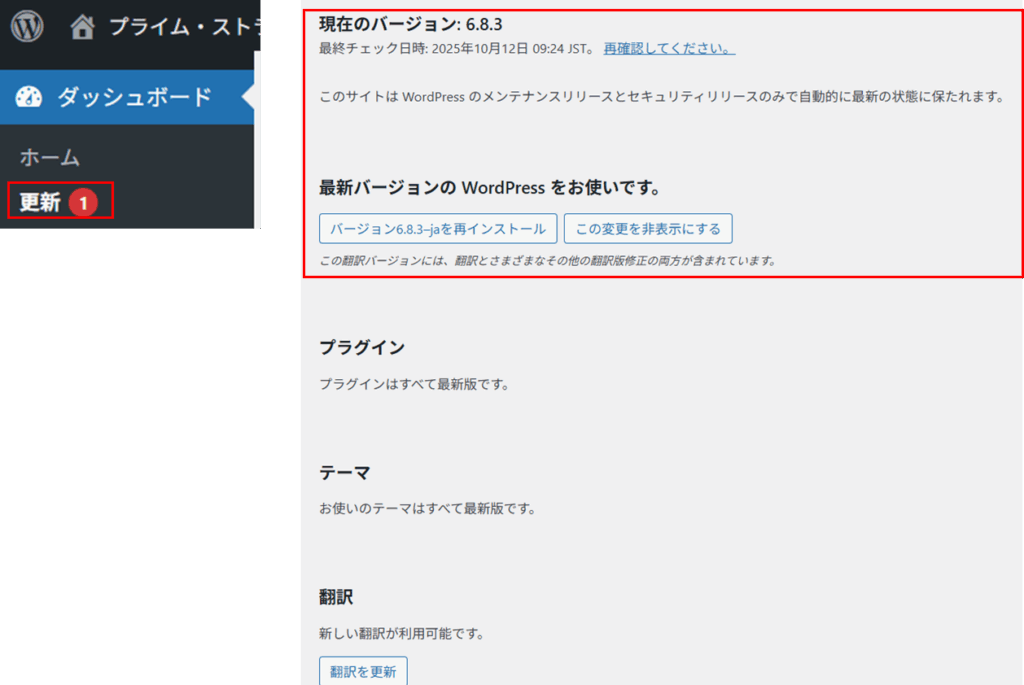
Task: Click the プラグイン section heading
Action: pyautogui.click(x=362, y=347)
